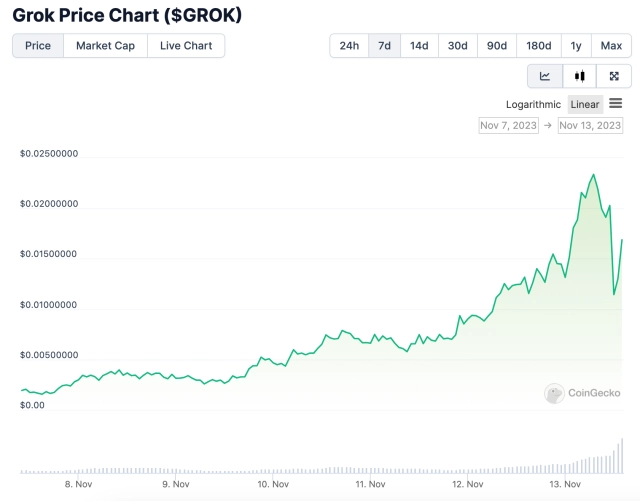Show the 30d price range
Image resolution: width=640 pixels, height=501 pixels.
tap(457, 46)
